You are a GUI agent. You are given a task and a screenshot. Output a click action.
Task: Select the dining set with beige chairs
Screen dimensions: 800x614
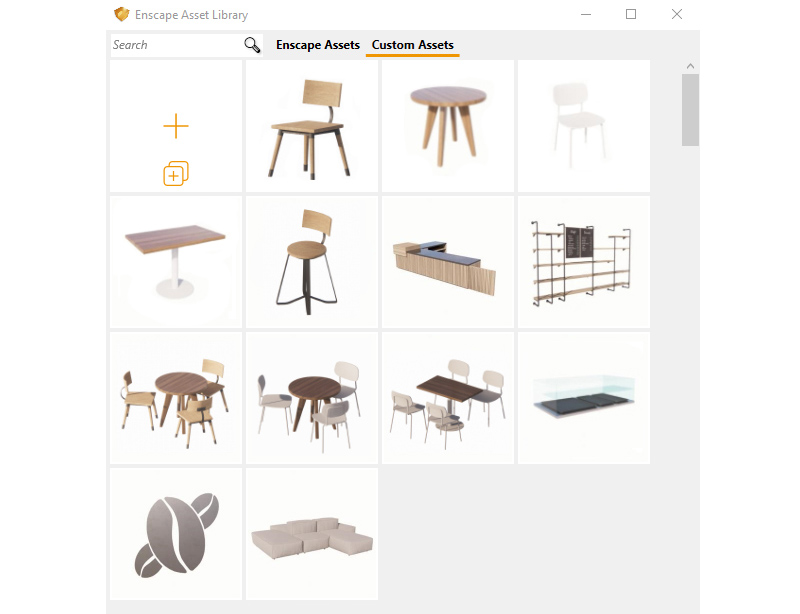click(x=311, y=398)
